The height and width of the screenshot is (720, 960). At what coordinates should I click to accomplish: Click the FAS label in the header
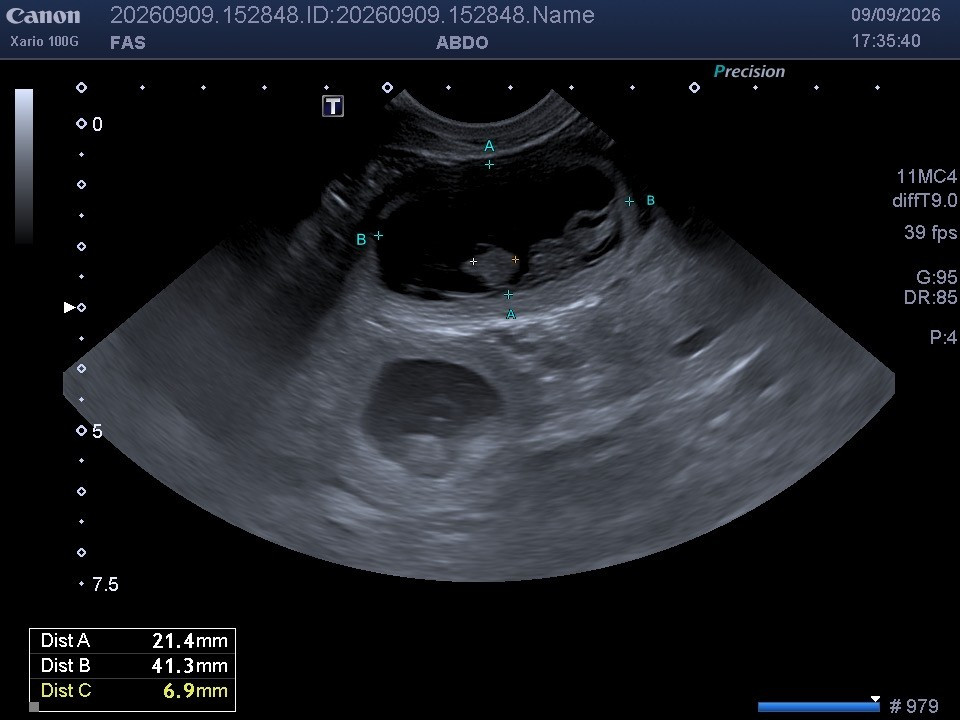click(x=128, y=43)
